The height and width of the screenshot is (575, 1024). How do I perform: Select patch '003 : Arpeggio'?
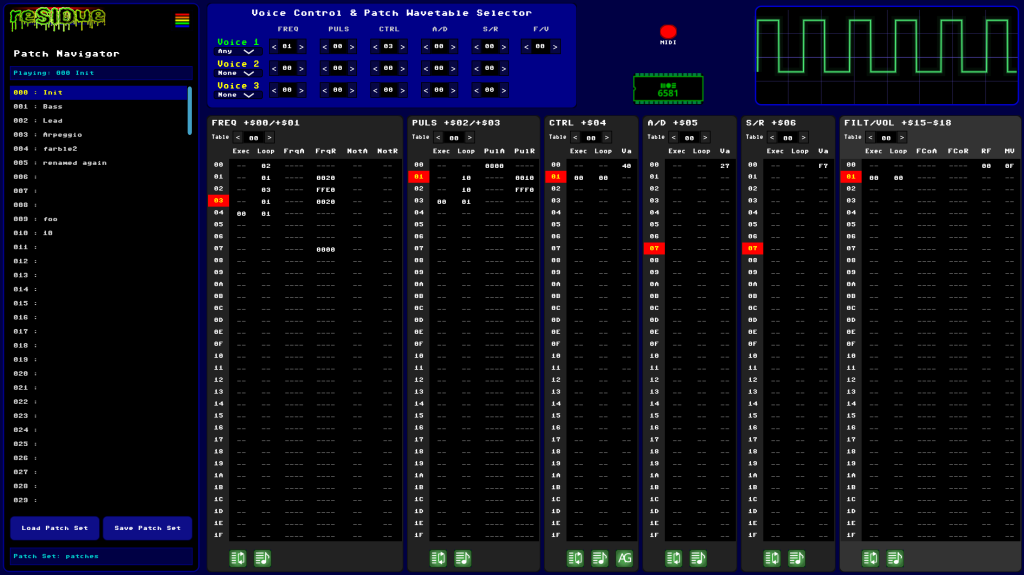point(99,135)
